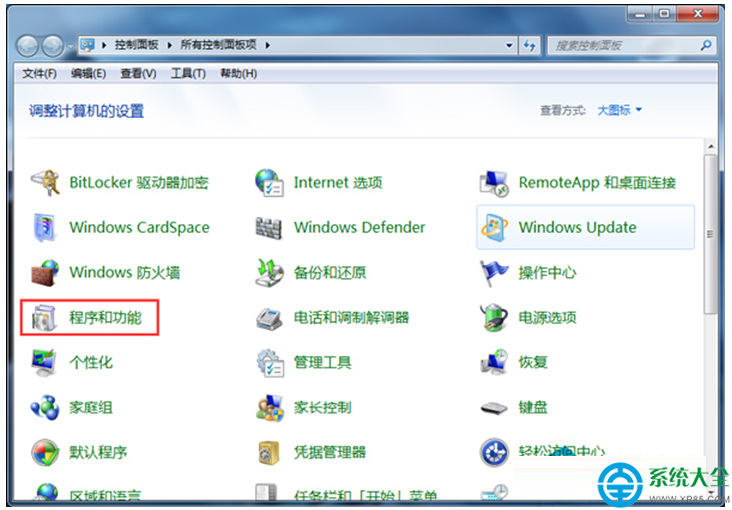Open the 区域和语言 item
This screenshot has height=510, width=732.
coord(86,494)
